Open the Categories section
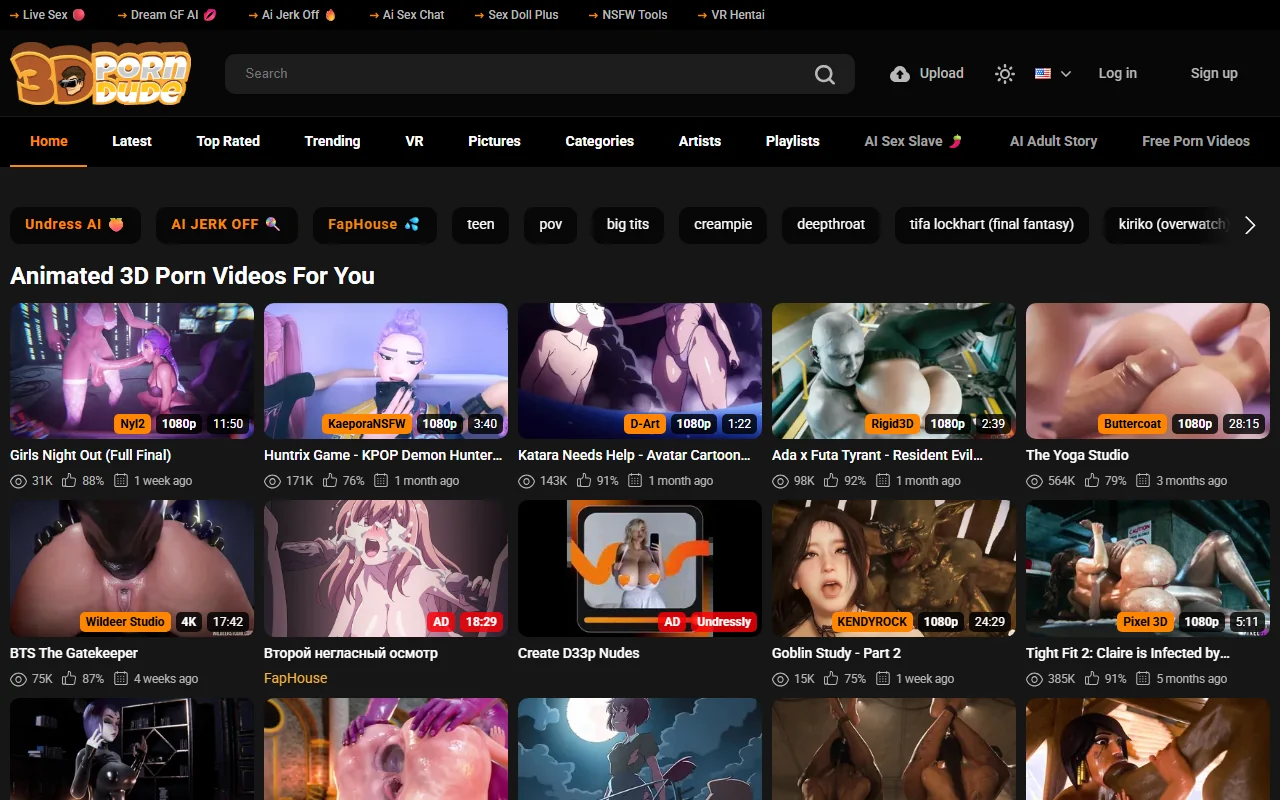 [599, 141]
